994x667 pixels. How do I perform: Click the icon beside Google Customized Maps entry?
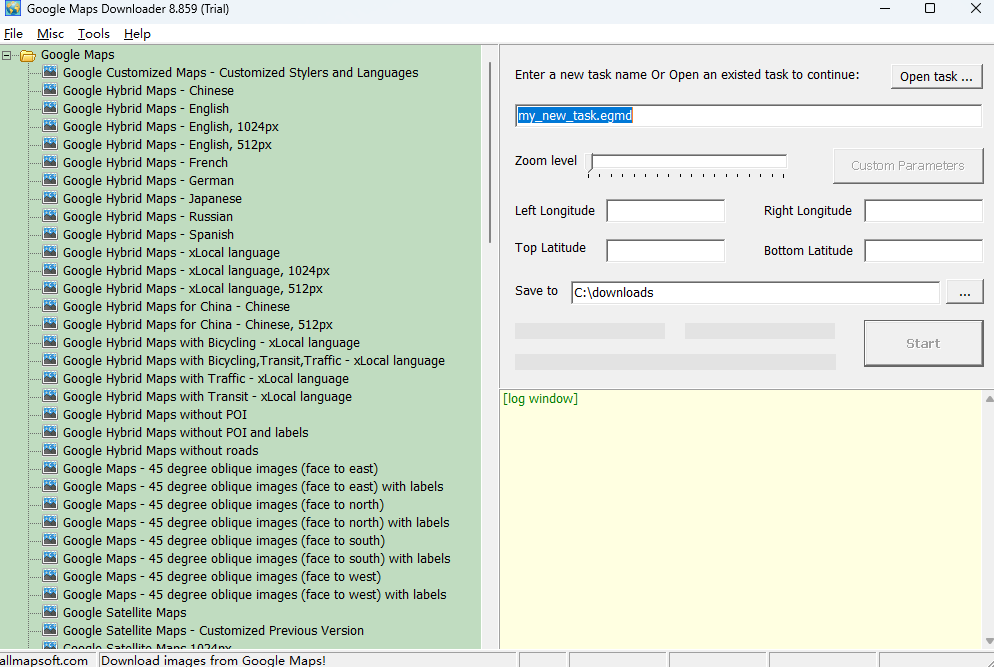tap(49, 72)
